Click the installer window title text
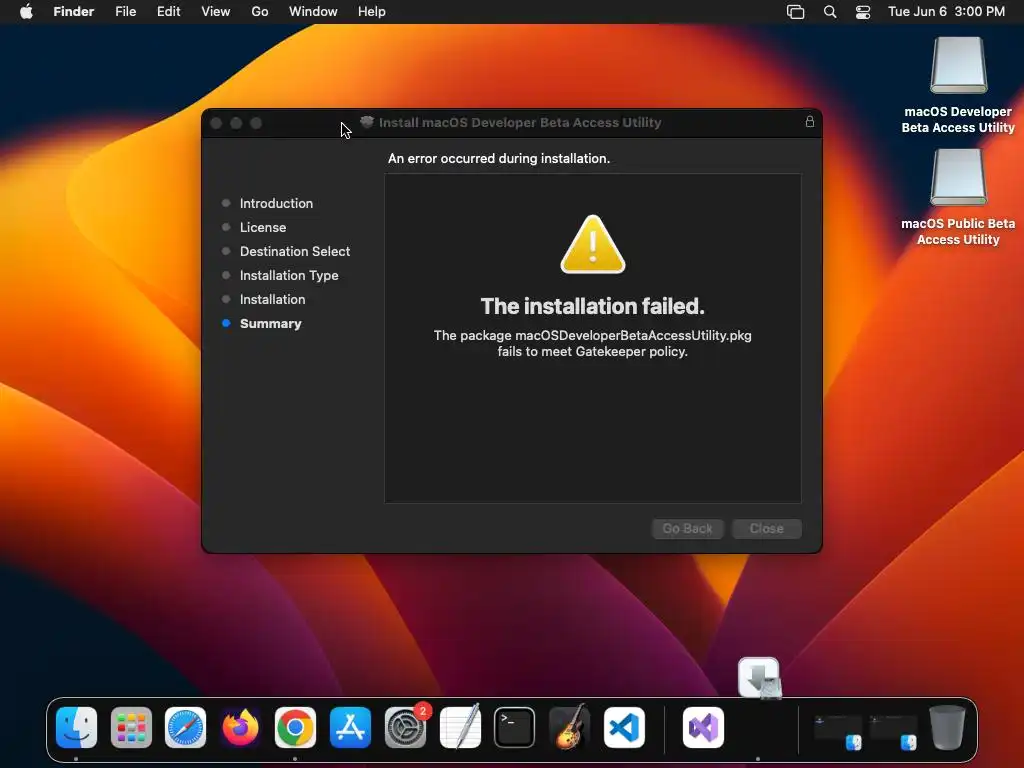1024x768 pixels. pyautogui.click(x=520, y=122)
